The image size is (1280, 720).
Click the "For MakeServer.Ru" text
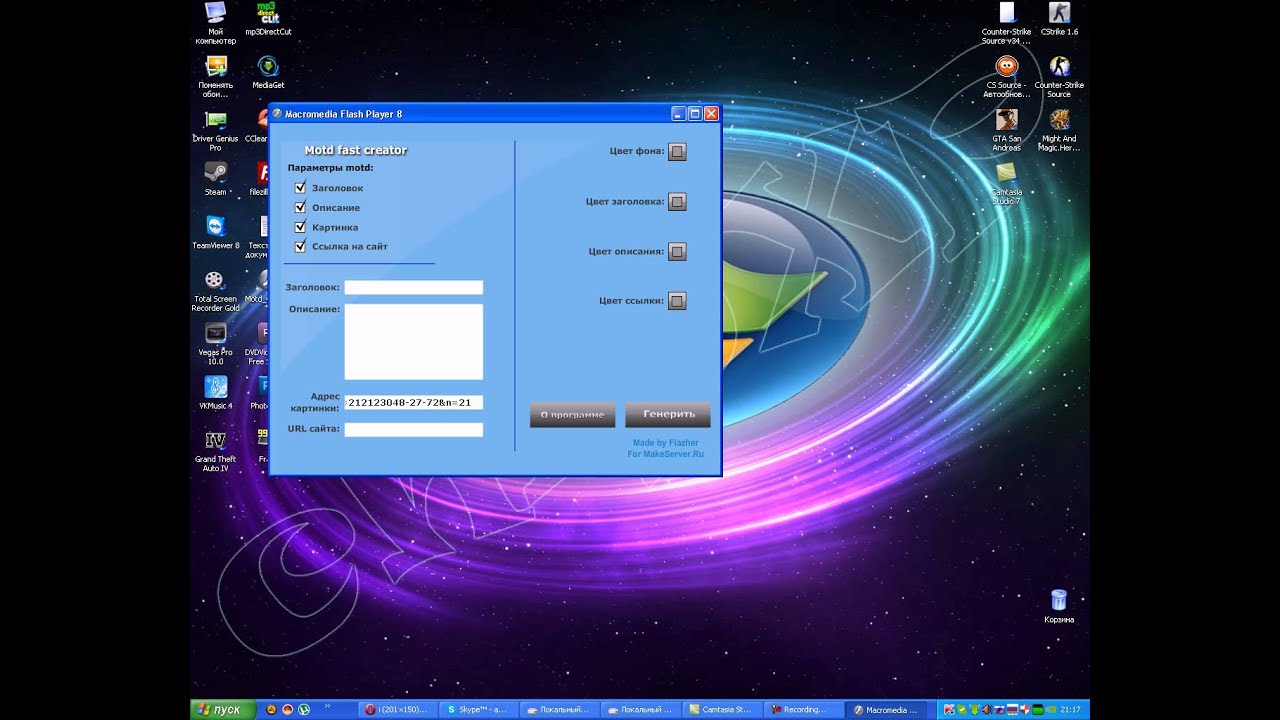coord(666,454)
